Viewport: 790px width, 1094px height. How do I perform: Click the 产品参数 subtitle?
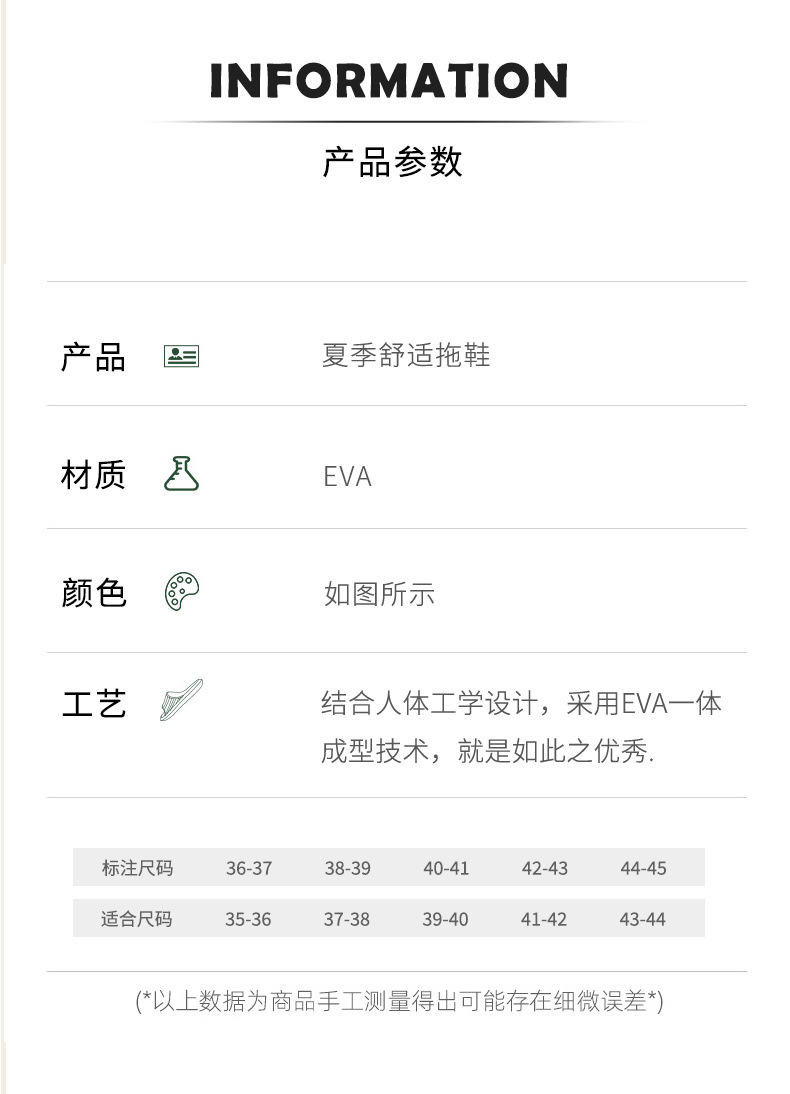[x=393, y=161]
